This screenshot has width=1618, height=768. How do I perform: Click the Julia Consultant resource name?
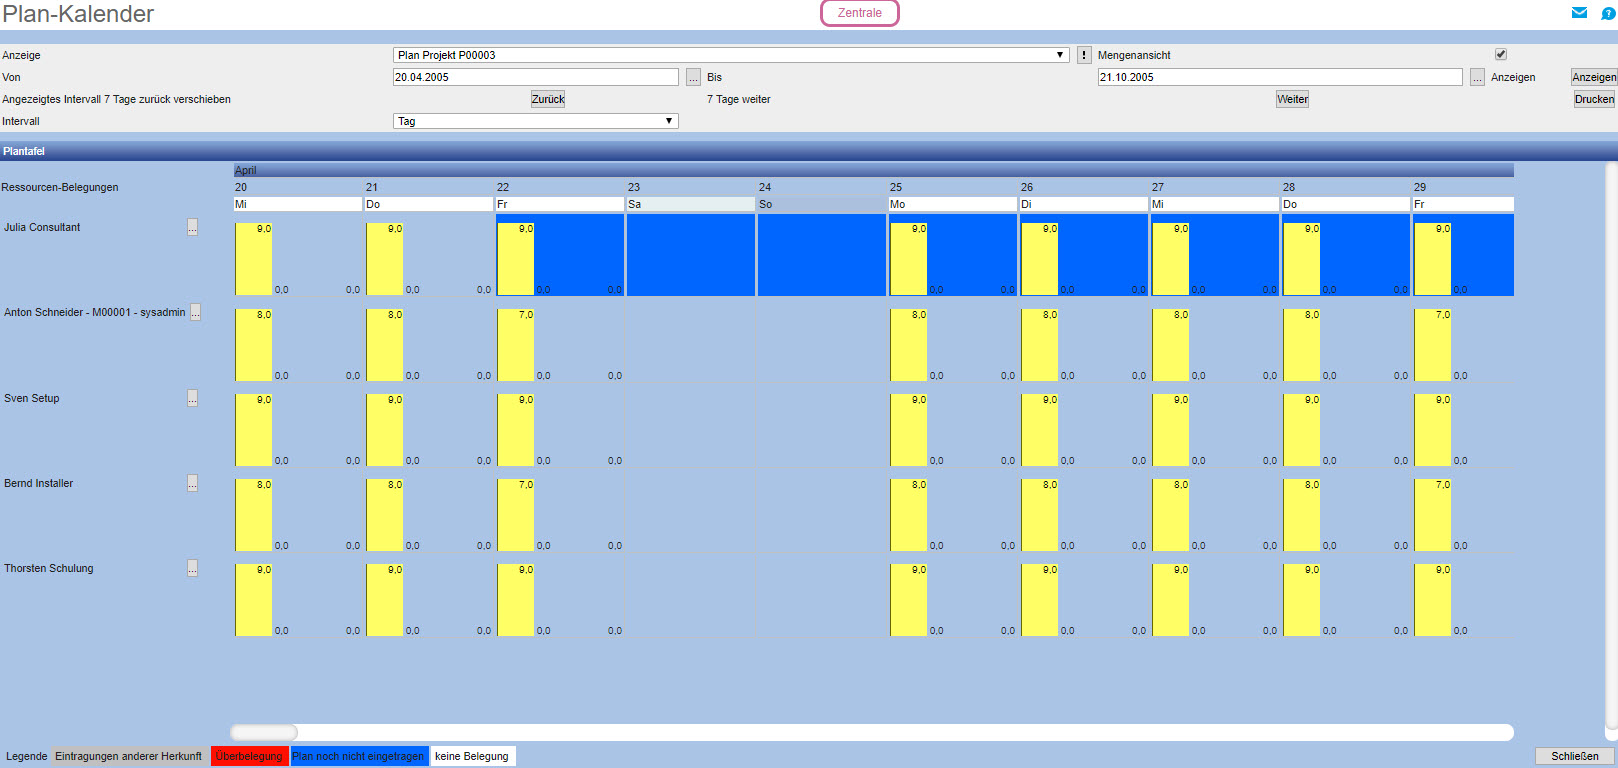(42, 227)
